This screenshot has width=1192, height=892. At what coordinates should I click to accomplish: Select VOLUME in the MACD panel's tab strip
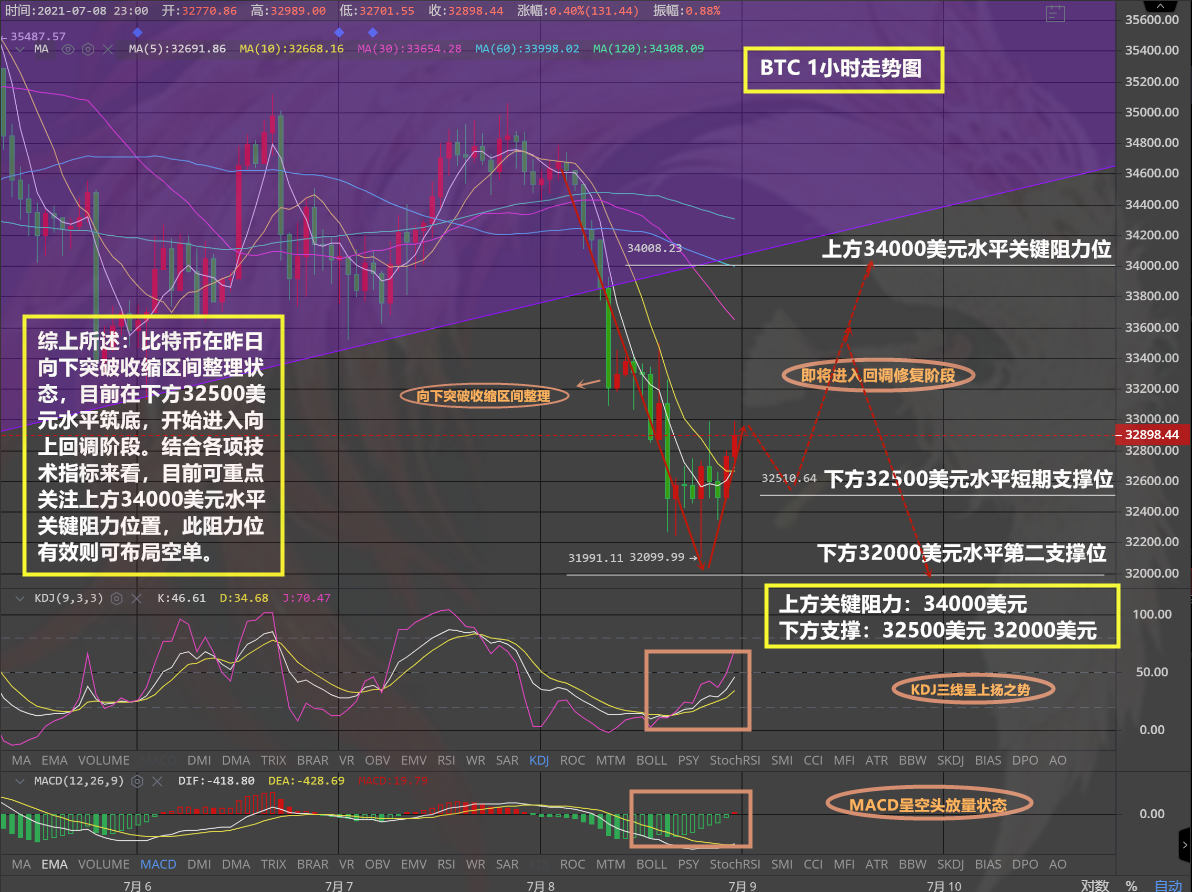tap(103, 865)
